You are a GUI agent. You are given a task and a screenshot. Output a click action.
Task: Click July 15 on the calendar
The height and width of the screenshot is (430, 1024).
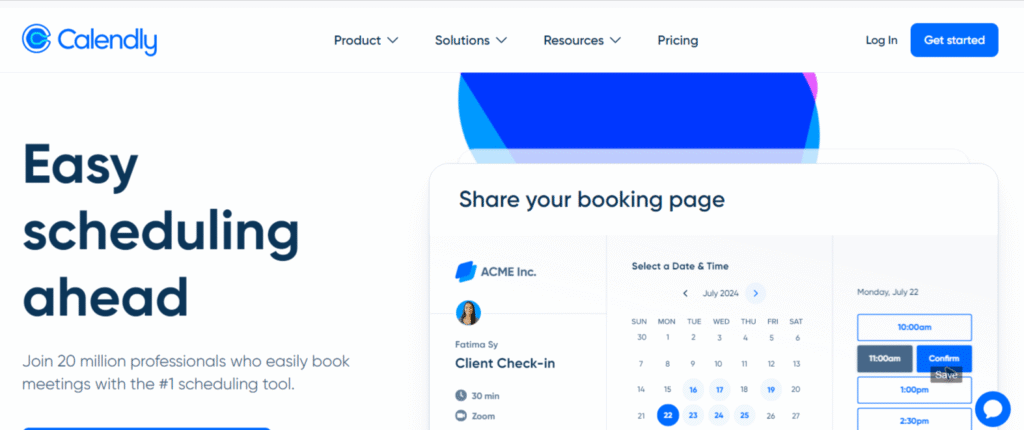[667, 389]
